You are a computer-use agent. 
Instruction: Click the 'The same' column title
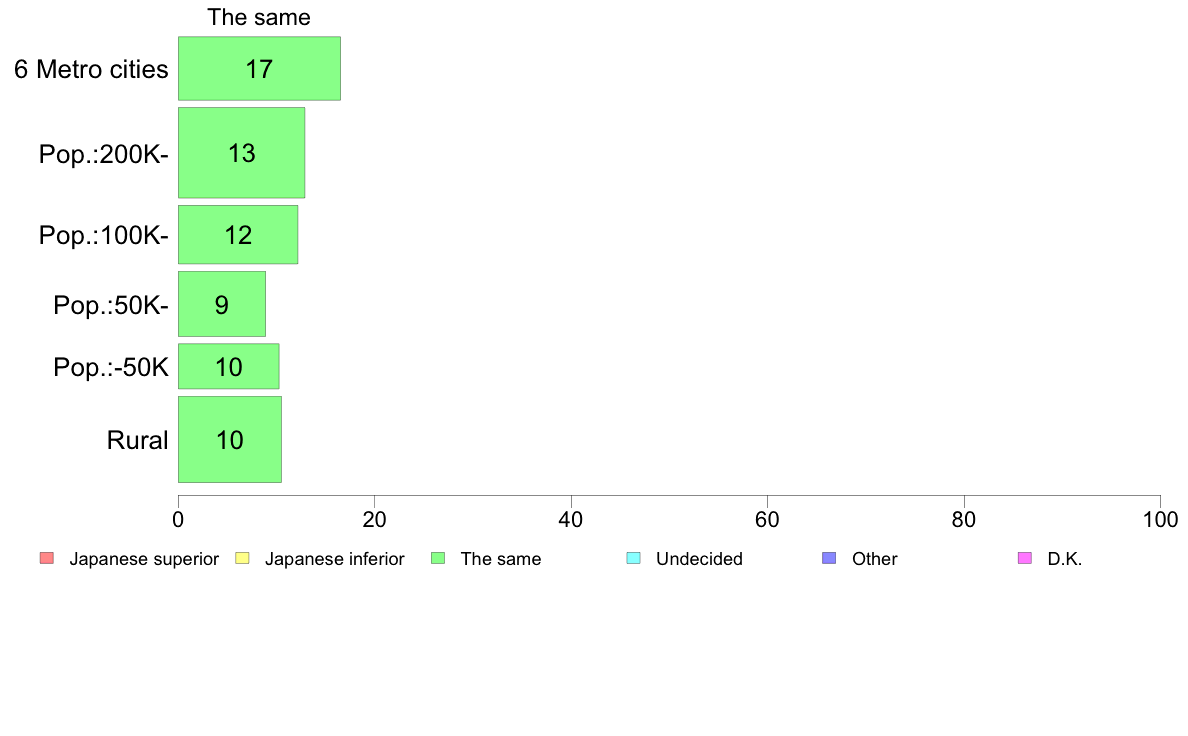259,17
